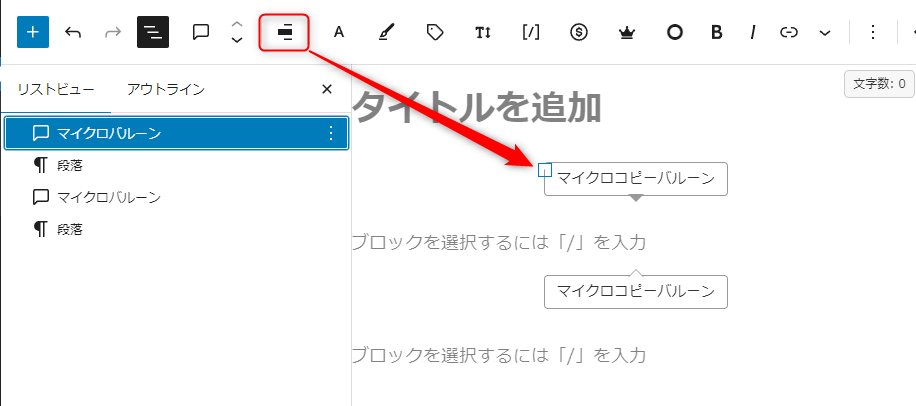Open block options three-dot menu in toolbar
Image resolution: width=916 pixels, height=406 pixels.
pyautogui.click(x=872, y=32)
